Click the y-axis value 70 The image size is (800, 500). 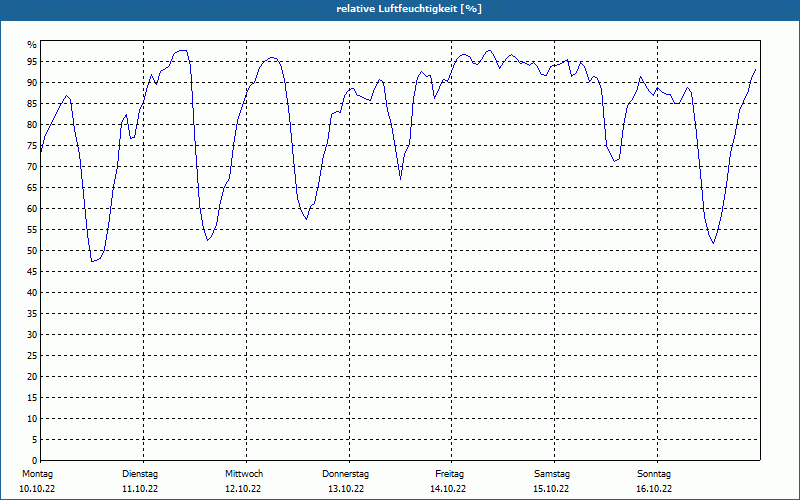[x=32, y=167]
